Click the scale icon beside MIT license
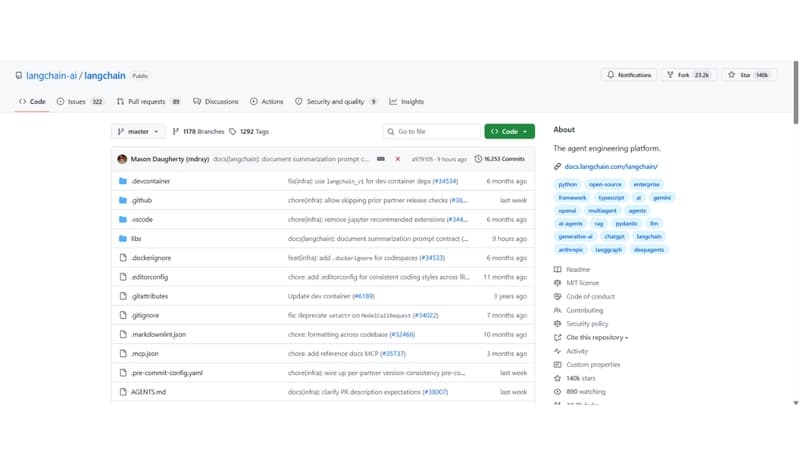Viewport: 800px width, 450px height. tap(557, 283)
